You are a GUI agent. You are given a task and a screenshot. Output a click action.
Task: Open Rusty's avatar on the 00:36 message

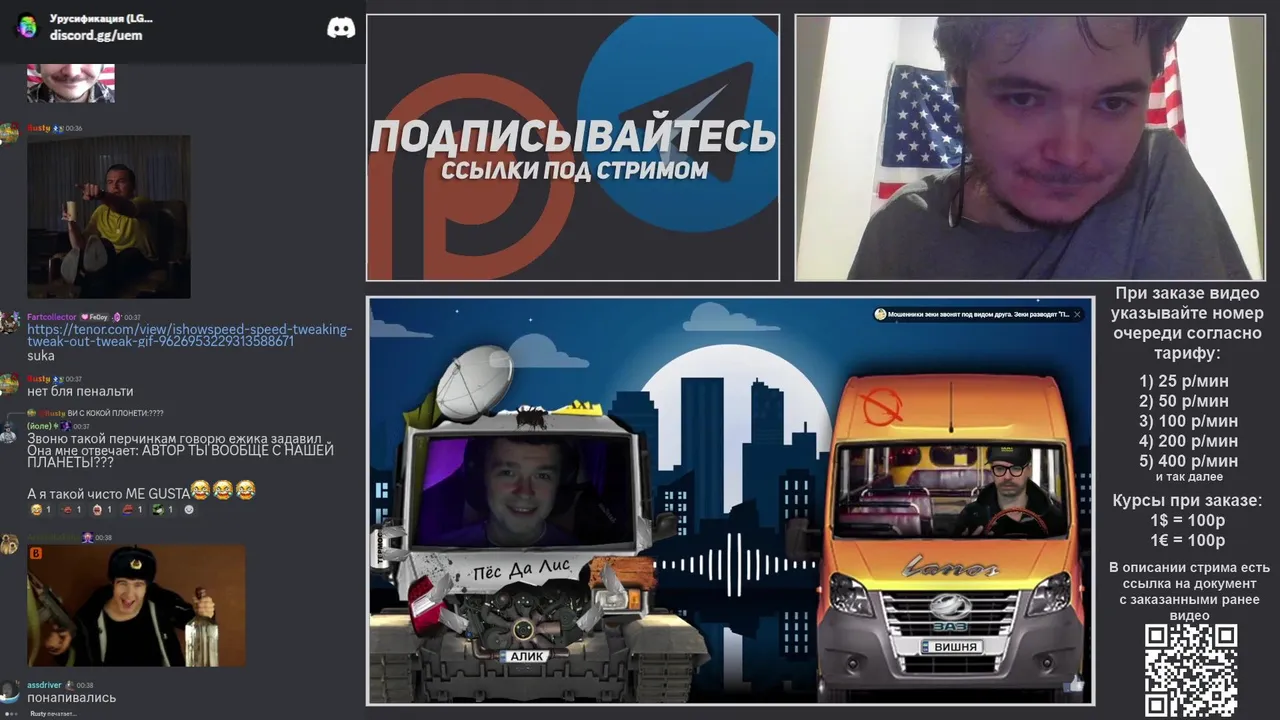9,133
